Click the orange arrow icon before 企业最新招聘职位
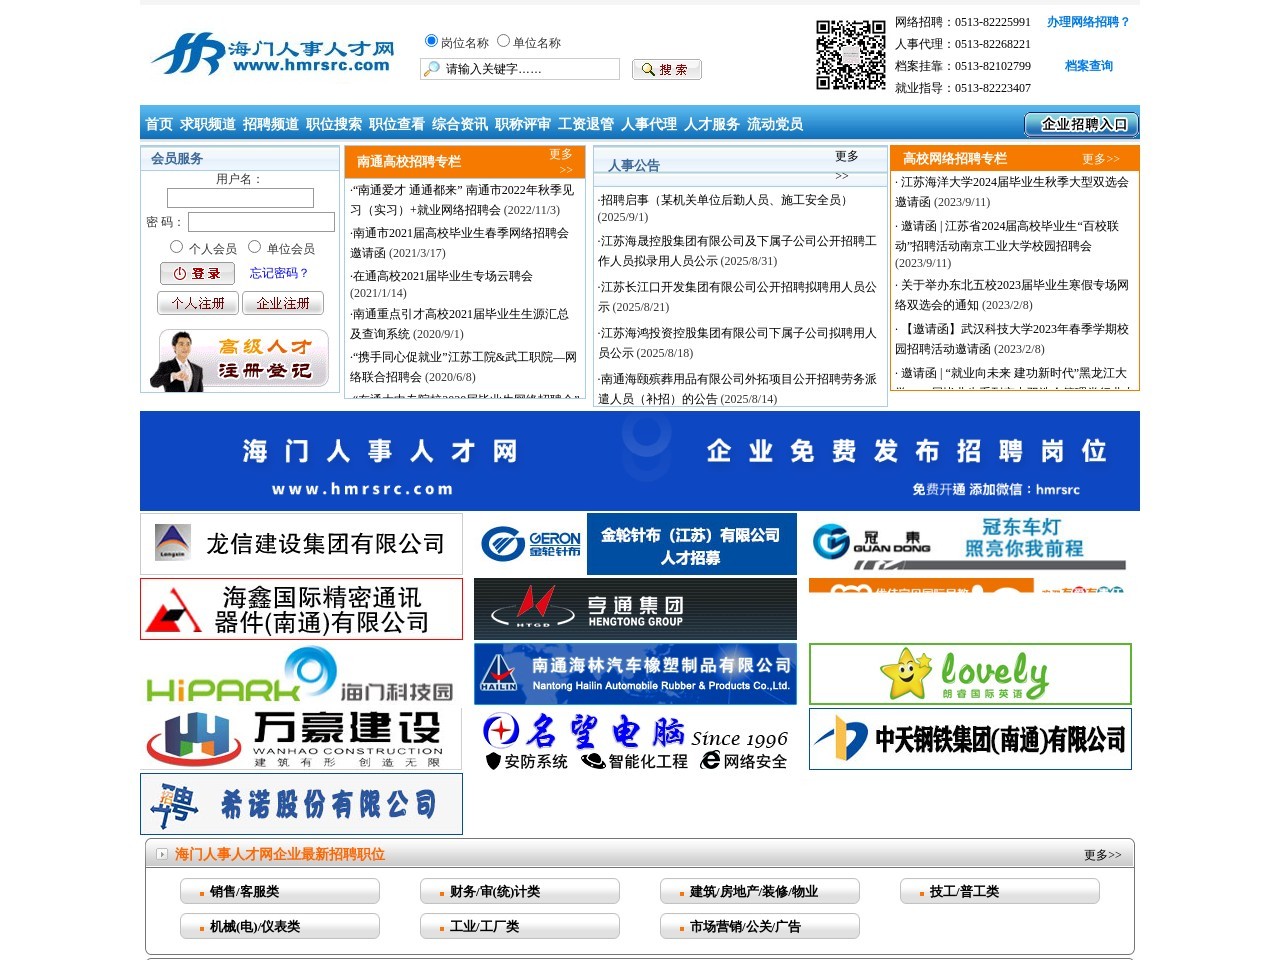1280x960 pixels. pyautogui.click(x=161, y=855)
